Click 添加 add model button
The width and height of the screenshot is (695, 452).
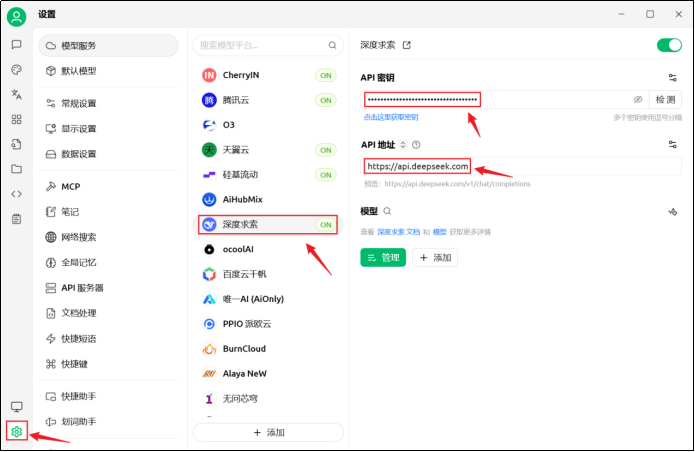tap(435, 257)
